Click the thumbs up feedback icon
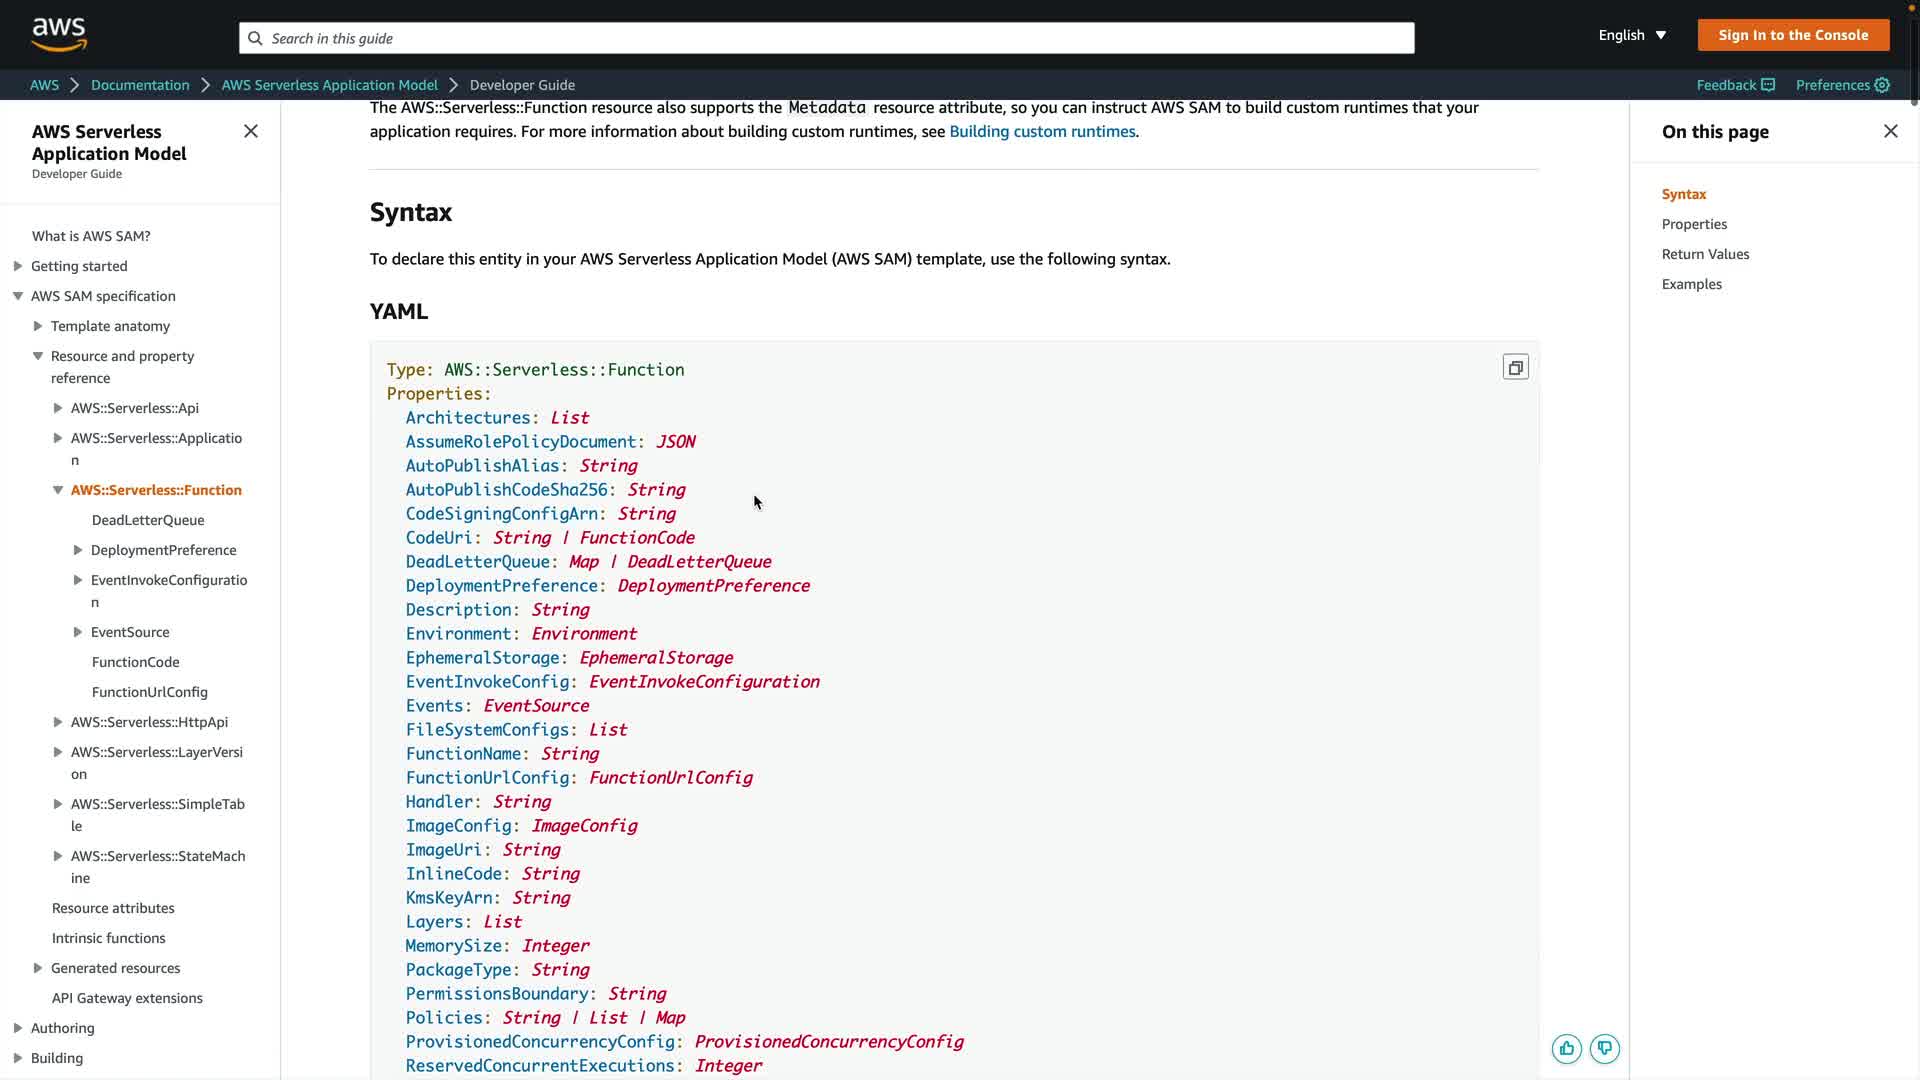The image size is (1920, 1080). coord(1566,1048)
